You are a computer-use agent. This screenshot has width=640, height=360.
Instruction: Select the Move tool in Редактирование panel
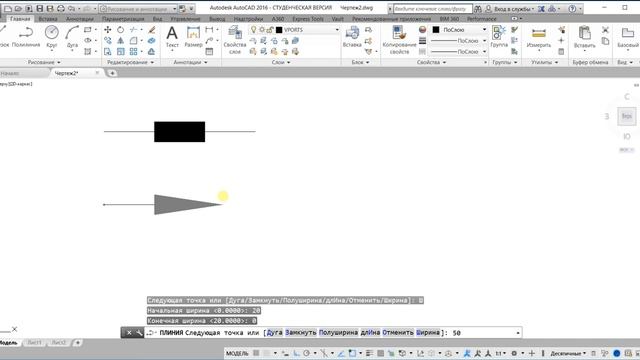pyautogui.click(x=108, y=30)
